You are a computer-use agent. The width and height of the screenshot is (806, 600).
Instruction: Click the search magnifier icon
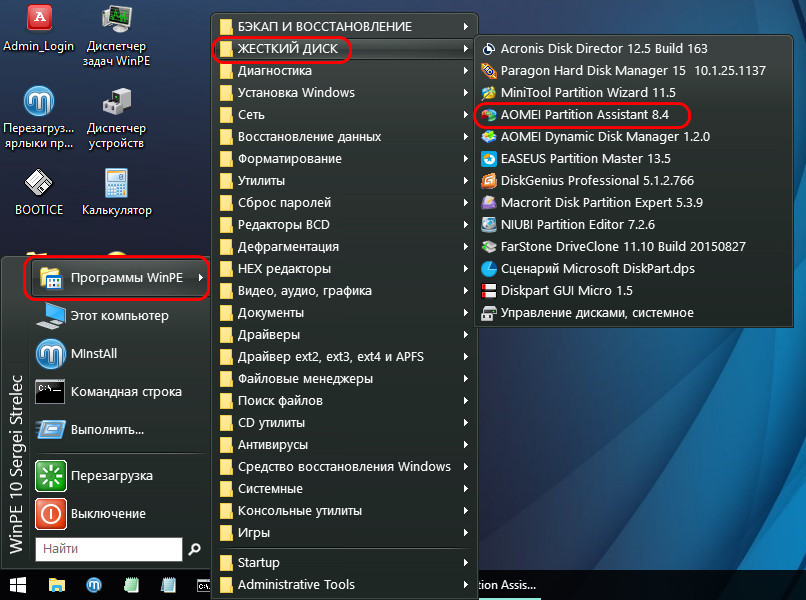194,549
